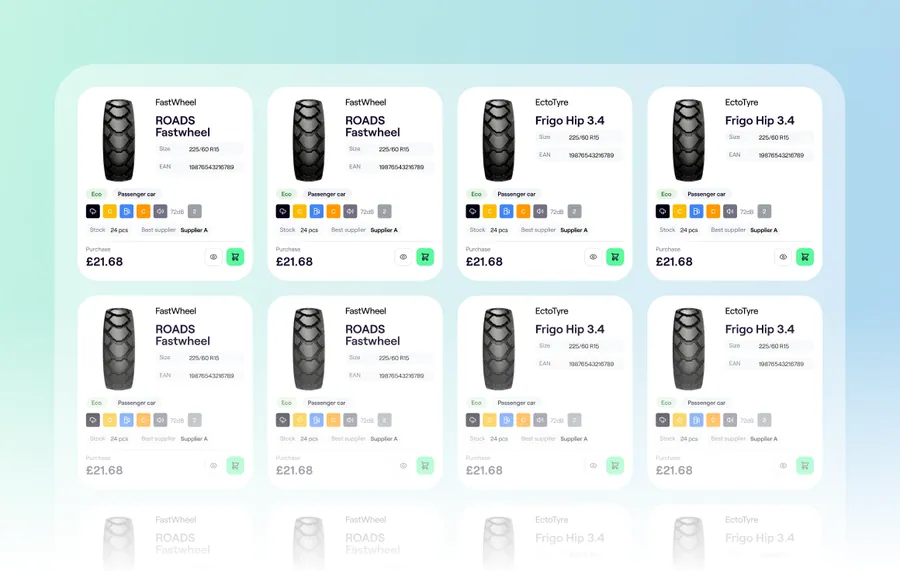Add the top-left ROADS Fastwheel tyre to cart
900x571 pixels.
pyautogui.click(x=235, y=257)
